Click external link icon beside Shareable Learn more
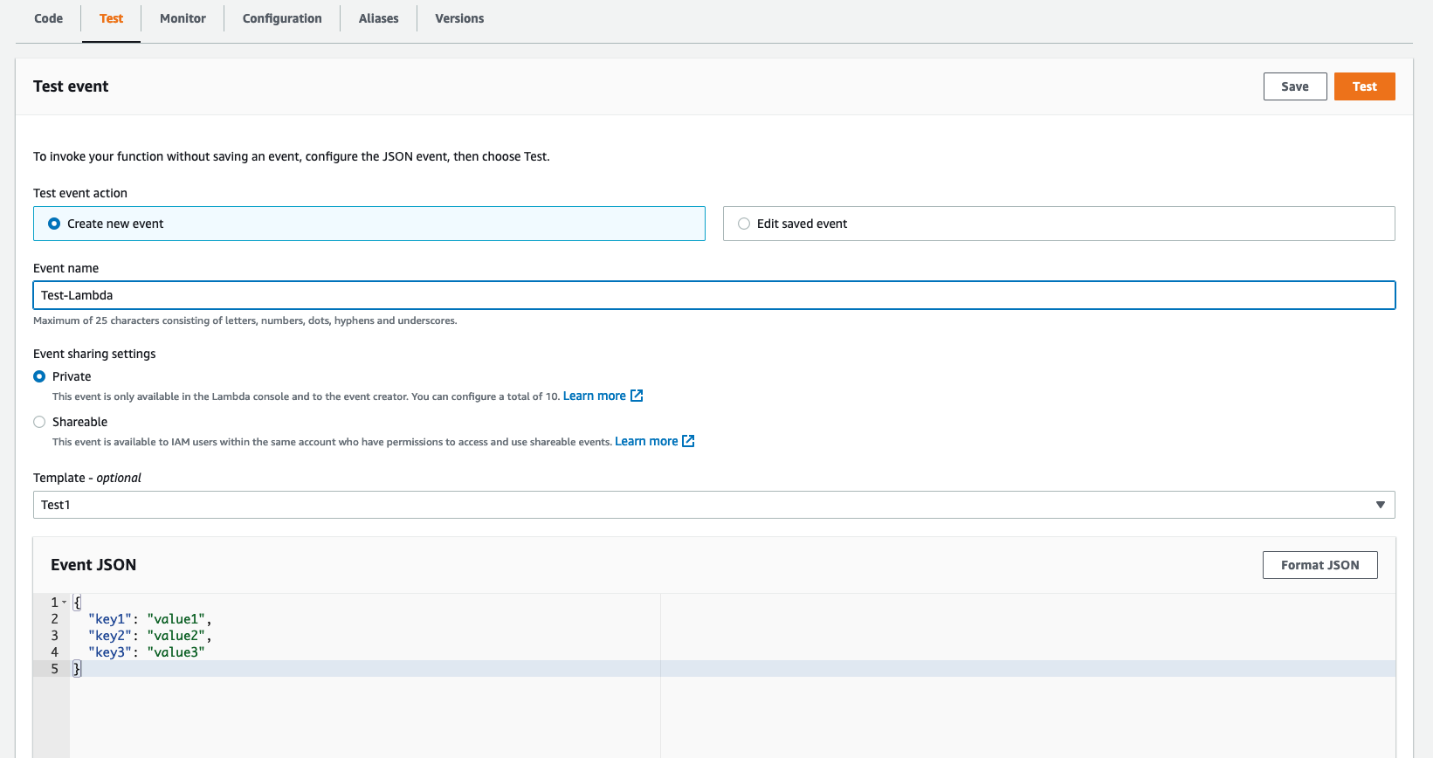The image size is (1433, 758). tap(688, 441)
